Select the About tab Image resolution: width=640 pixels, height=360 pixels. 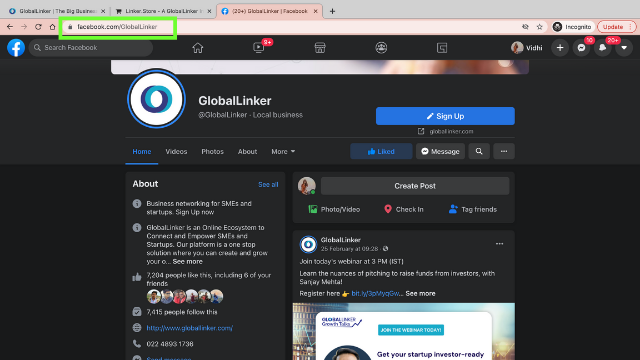(x=247, y=151)
